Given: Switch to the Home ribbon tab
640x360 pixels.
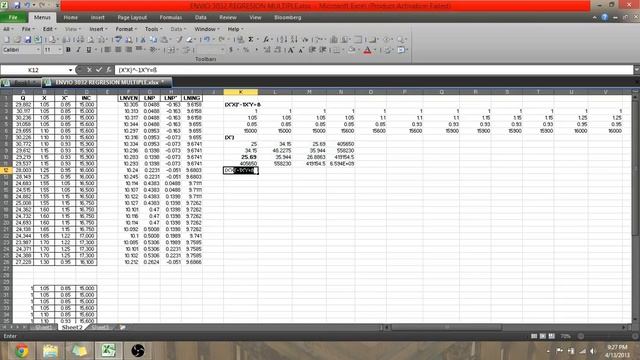Looking at the screenshot, I should pos(71,17).
